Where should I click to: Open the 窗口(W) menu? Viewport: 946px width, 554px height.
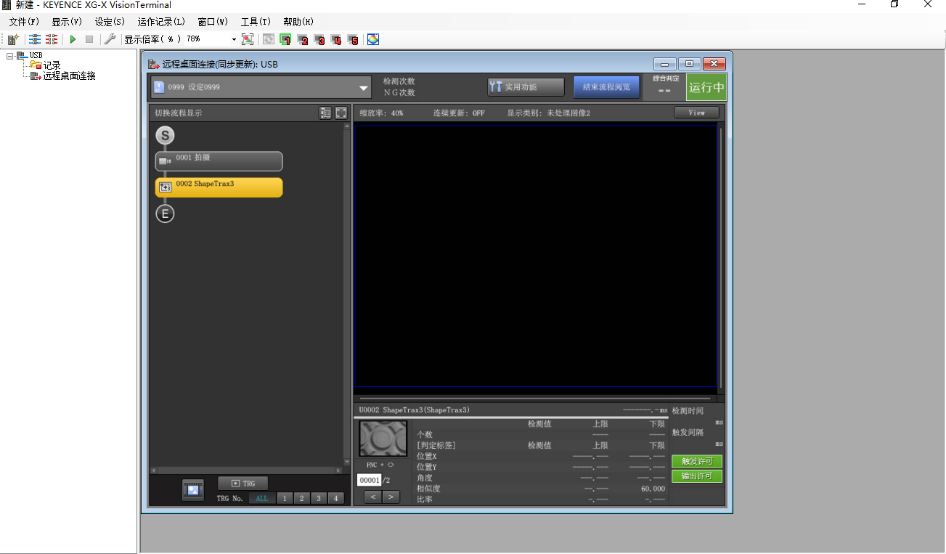tap(212, 22)
